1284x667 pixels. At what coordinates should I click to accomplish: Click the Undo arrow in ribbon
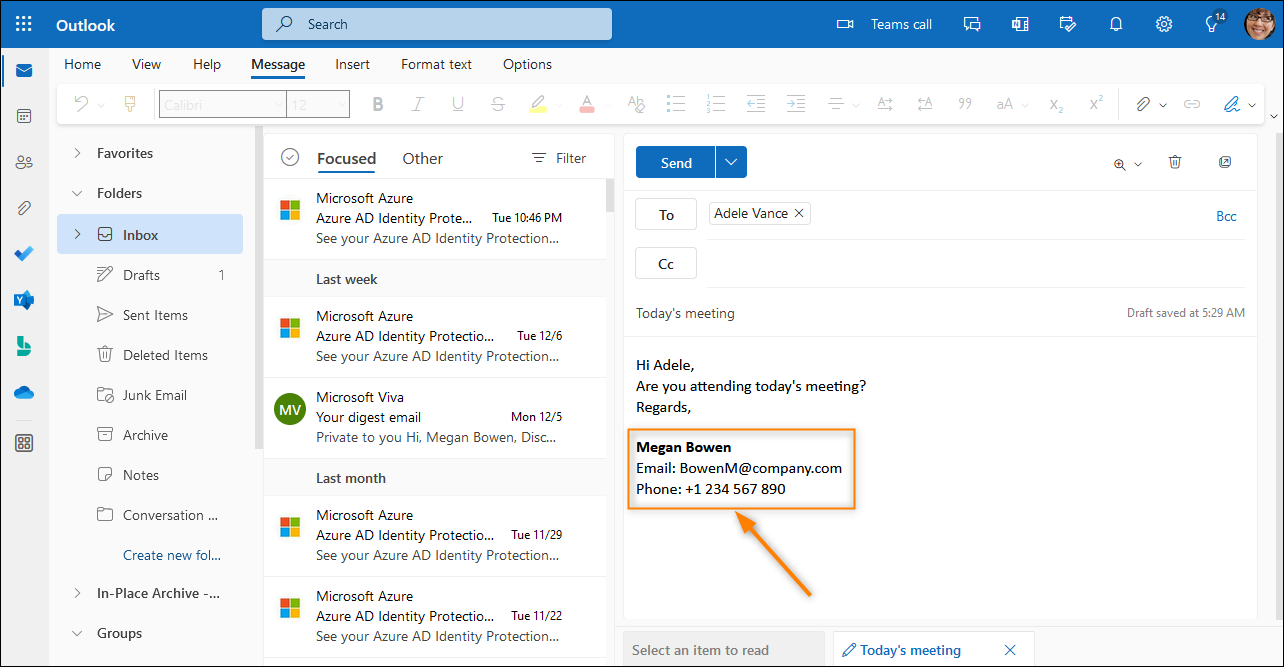pyautogui.click(x=81, y=103)
